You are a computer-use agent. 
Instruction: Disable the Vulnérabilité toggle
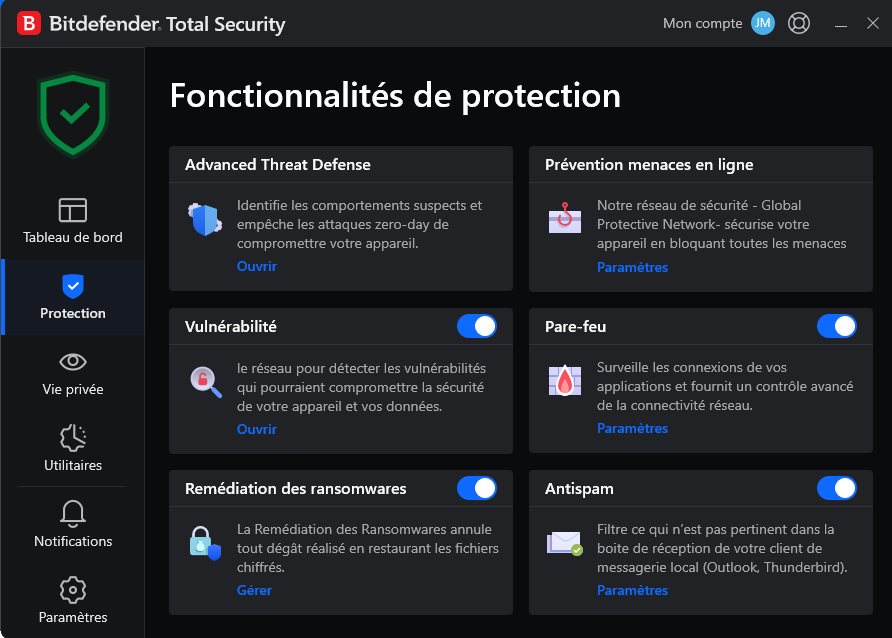tap(477, 326)
